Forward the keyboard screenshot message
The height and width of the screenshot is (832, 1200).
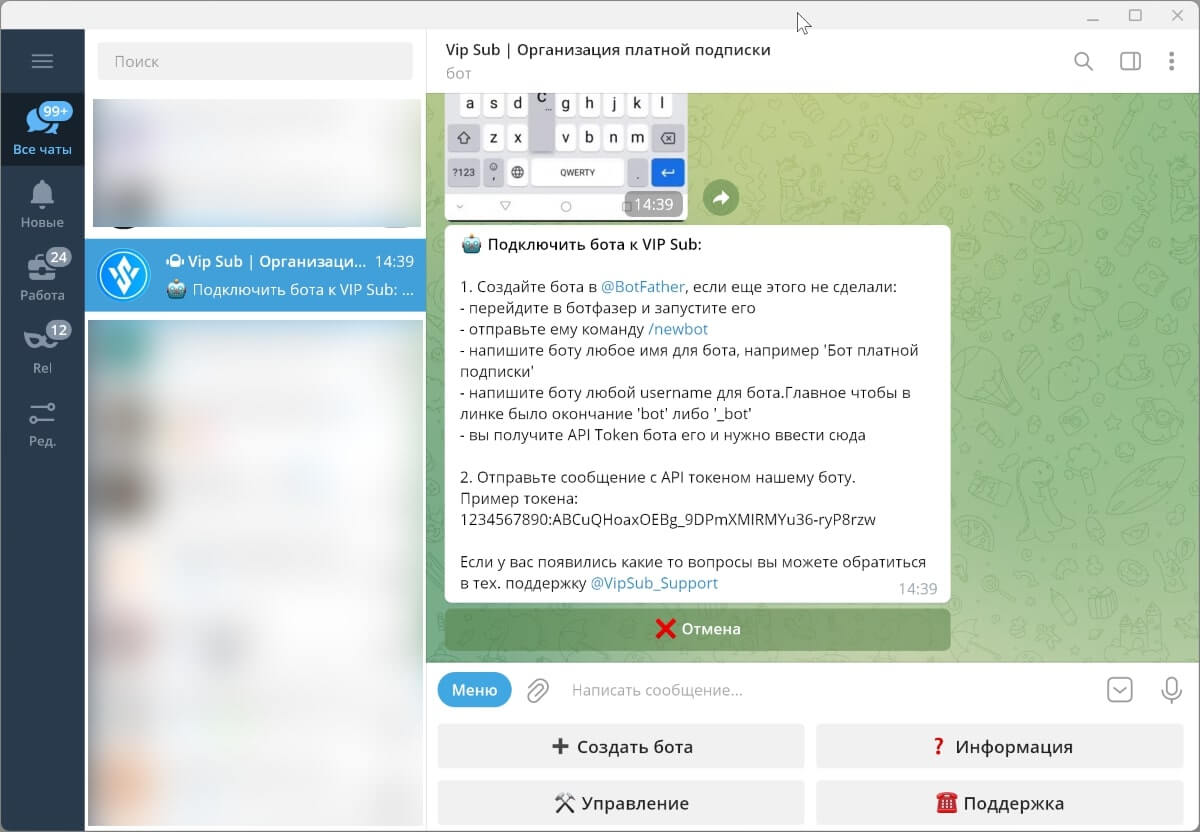(x=720, y=197)
